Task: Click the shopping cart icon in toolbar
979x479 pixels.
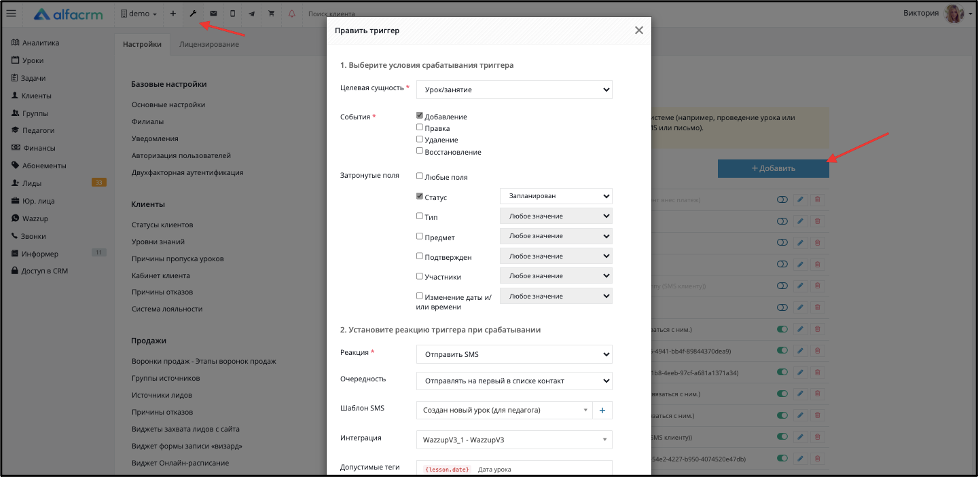Action: 272,14
